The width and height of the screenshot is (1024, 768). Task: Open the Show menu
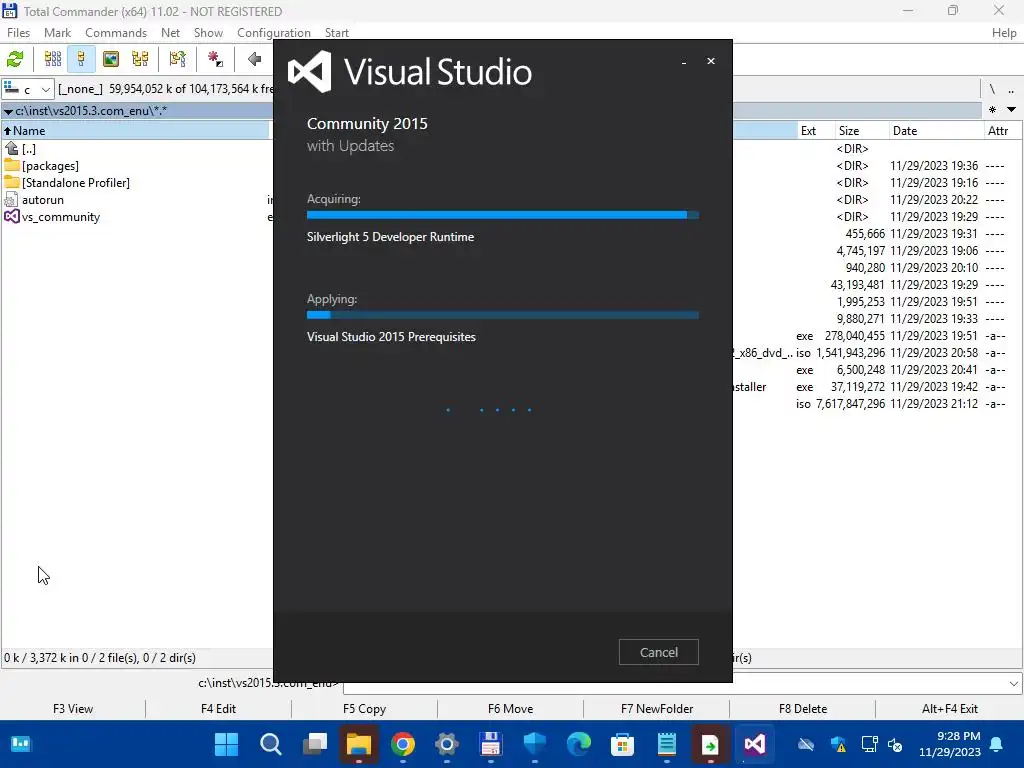pyautogui.click(x=208, y=33)
